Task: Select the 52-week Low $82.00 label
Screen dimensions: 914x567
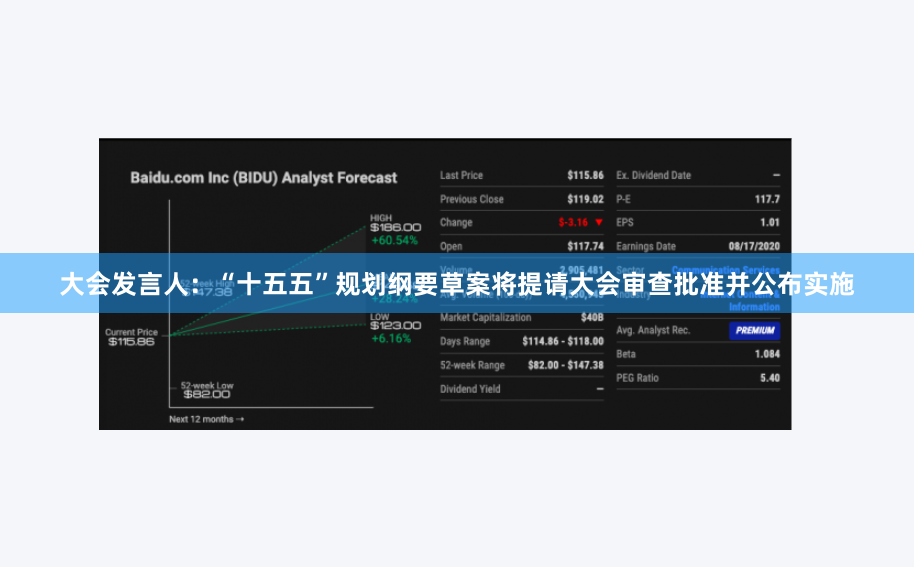Action: 207,390
